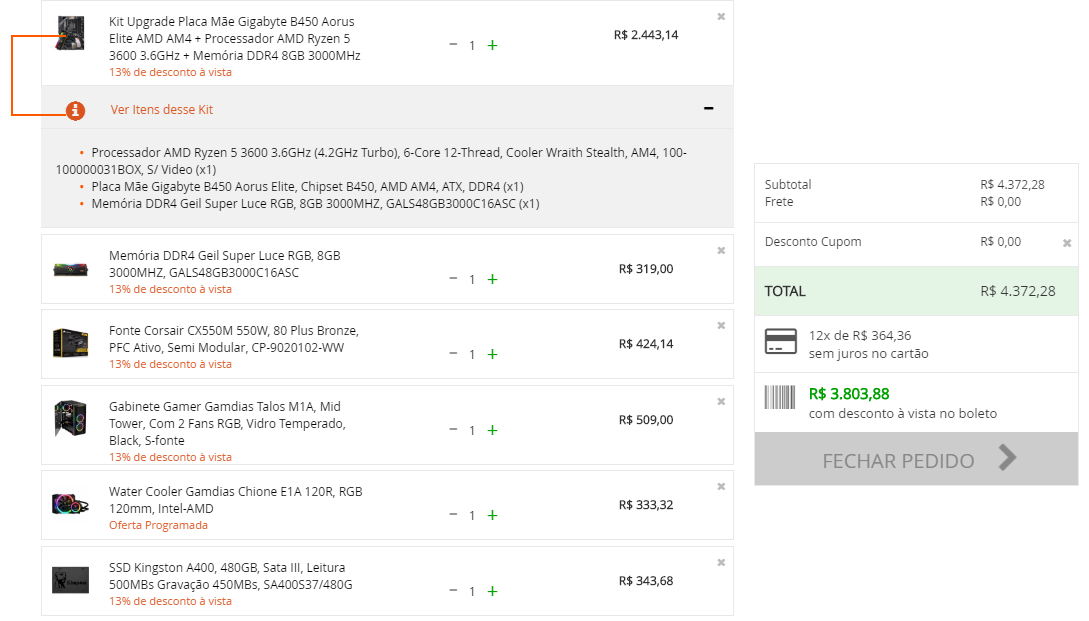The width and height of the screenshot is (1089, 621).
Task: Click the Memória DDR4 Geil kit list entry
Action: pos(315,204)
